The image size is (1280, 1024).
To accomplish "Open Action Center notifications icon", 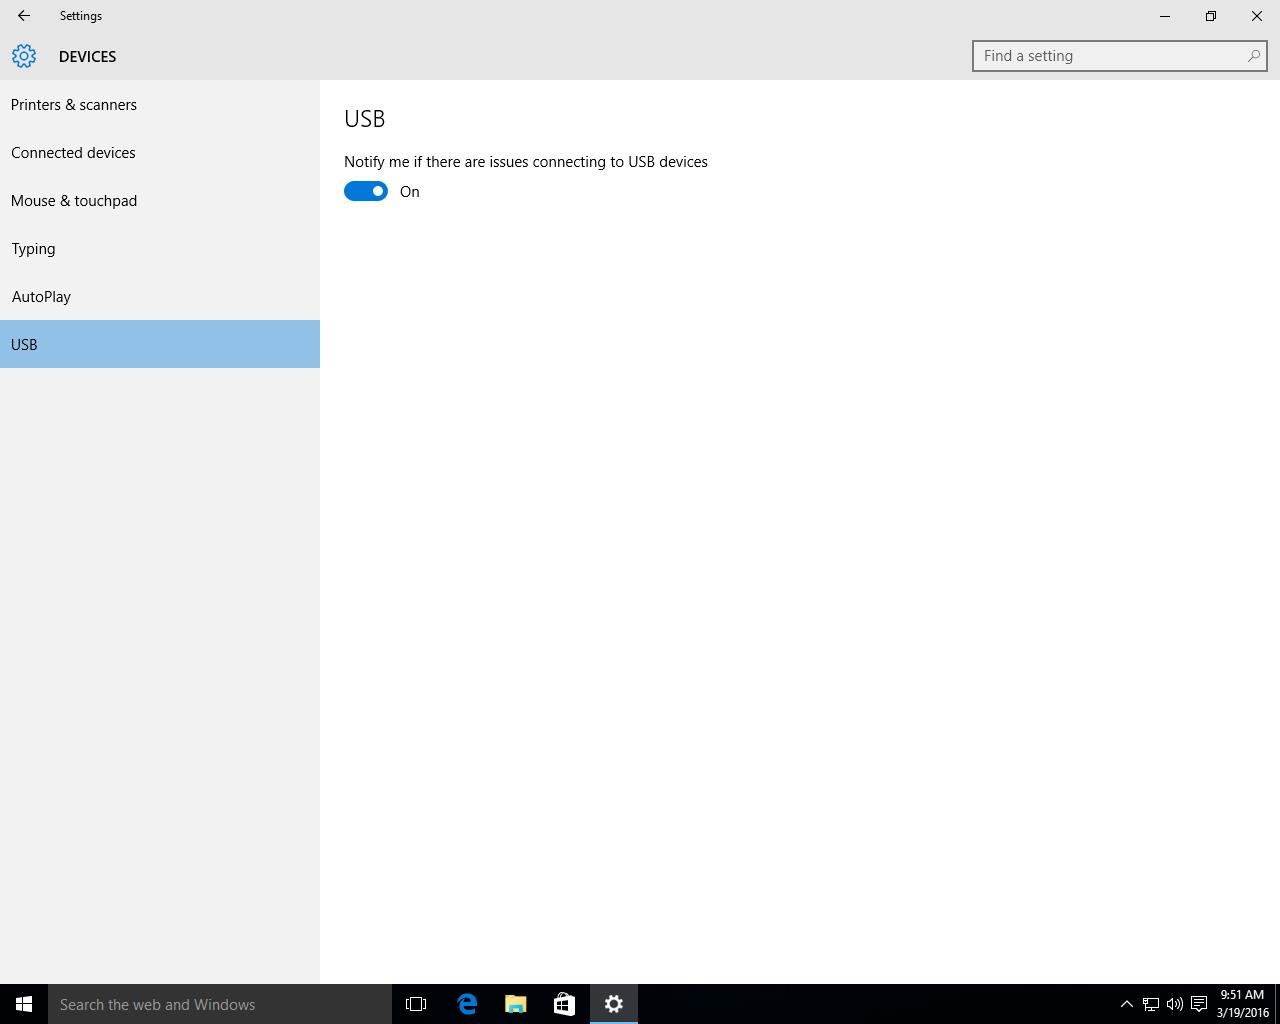I will coord(1198,1004).
